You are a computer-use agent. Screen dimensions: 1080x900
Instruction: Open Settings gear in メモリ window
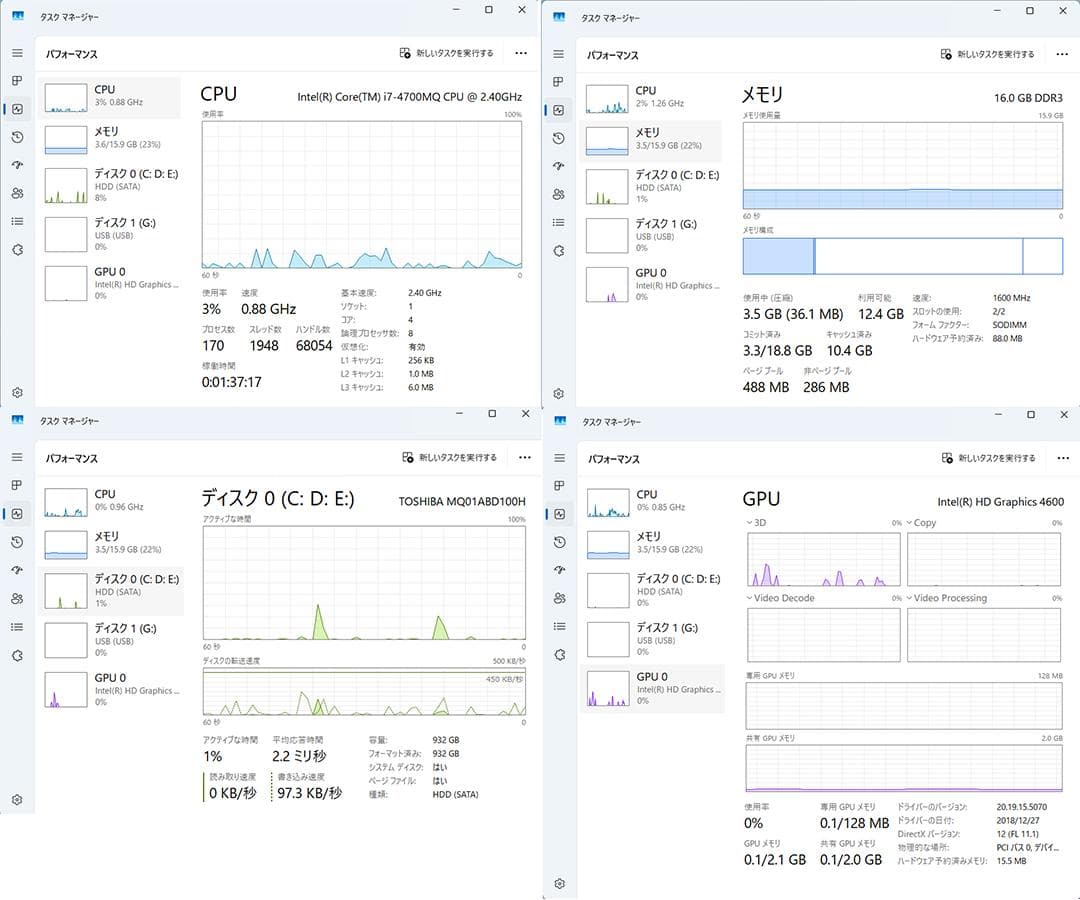(559, 394)
